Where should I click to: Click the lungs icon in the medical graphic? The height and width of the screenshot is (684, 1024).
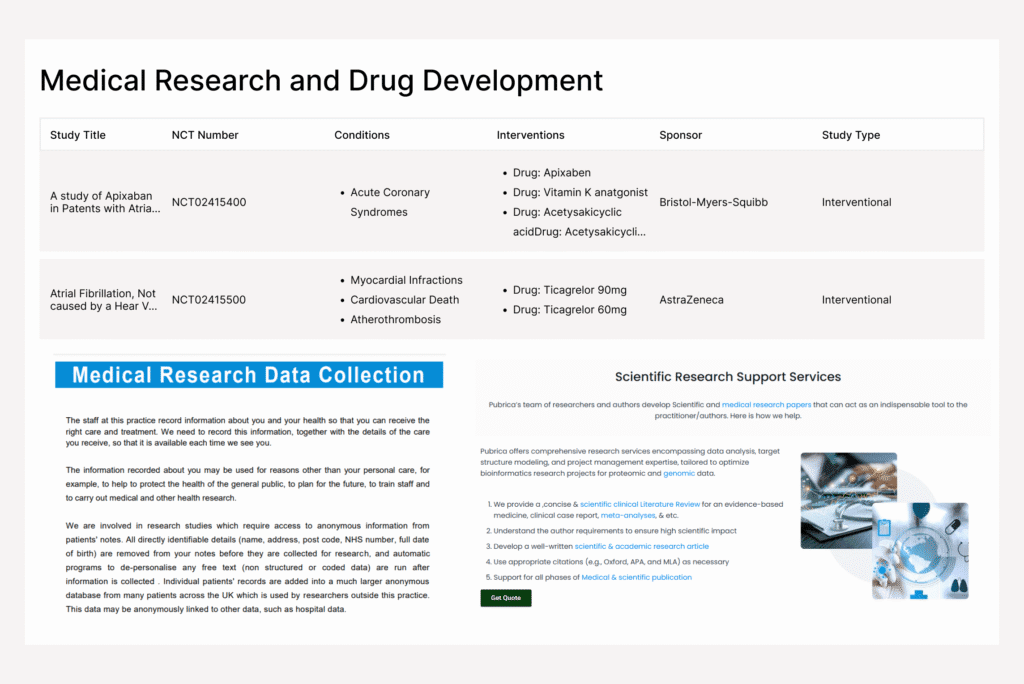point(957,583)
